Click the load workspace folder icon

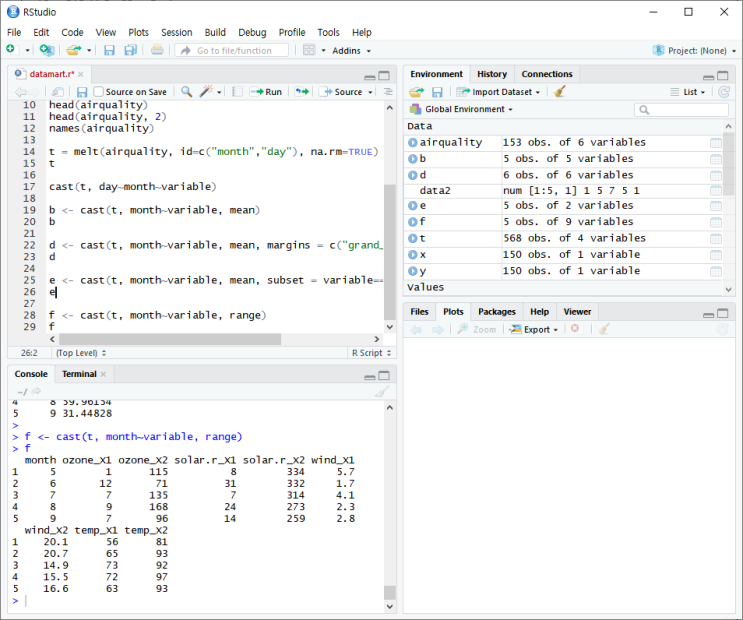pyautogui.click(x=416, y=92)
